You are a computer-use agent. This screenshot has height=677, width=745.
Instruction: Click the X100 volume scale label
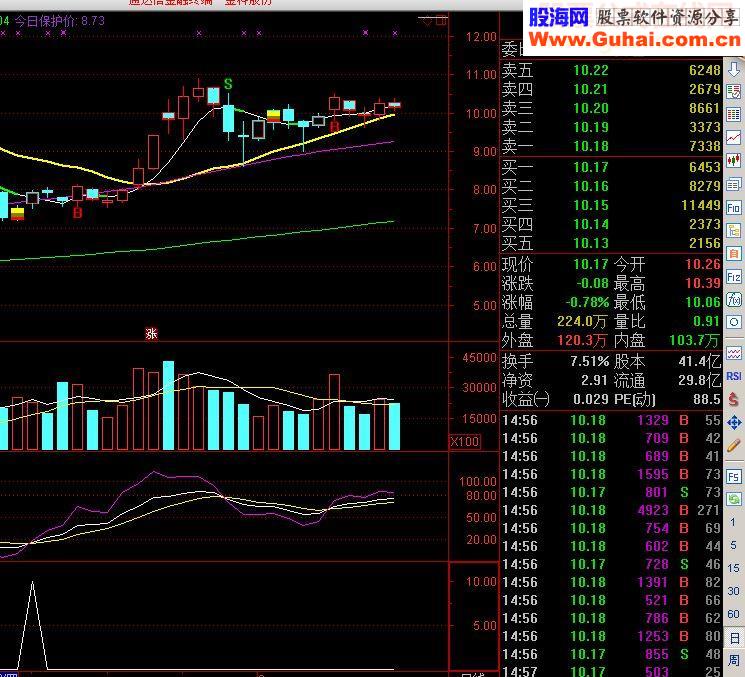point(465,441)
